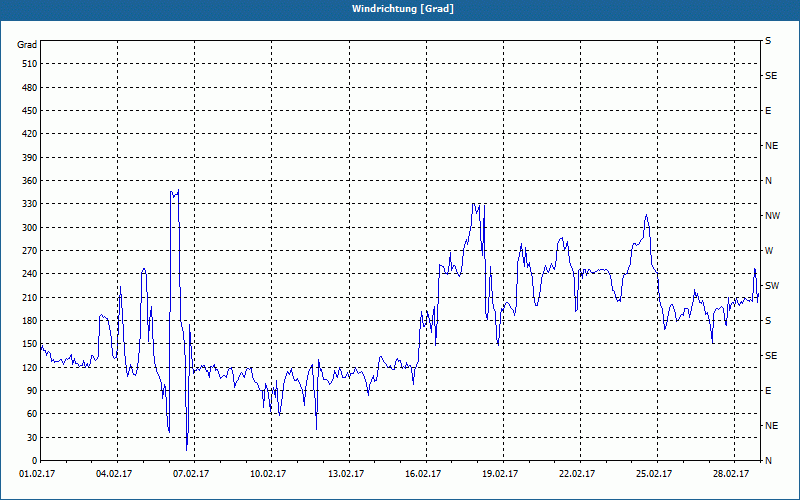Image resolution: width=800 pixels, height=500 pixels.
Task: Select the date label 04.02.17
Action: coord(114,474)
